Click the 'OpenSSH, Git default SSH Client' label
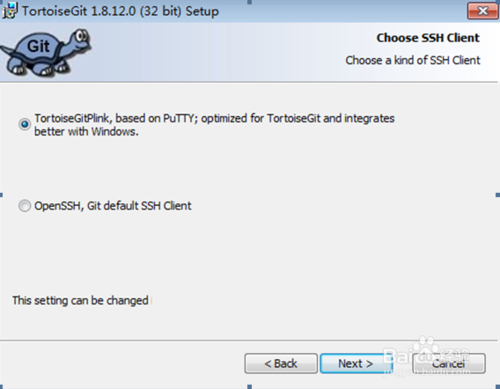The width and height of the screenshot is (500, 389). [x=113, y=206]
